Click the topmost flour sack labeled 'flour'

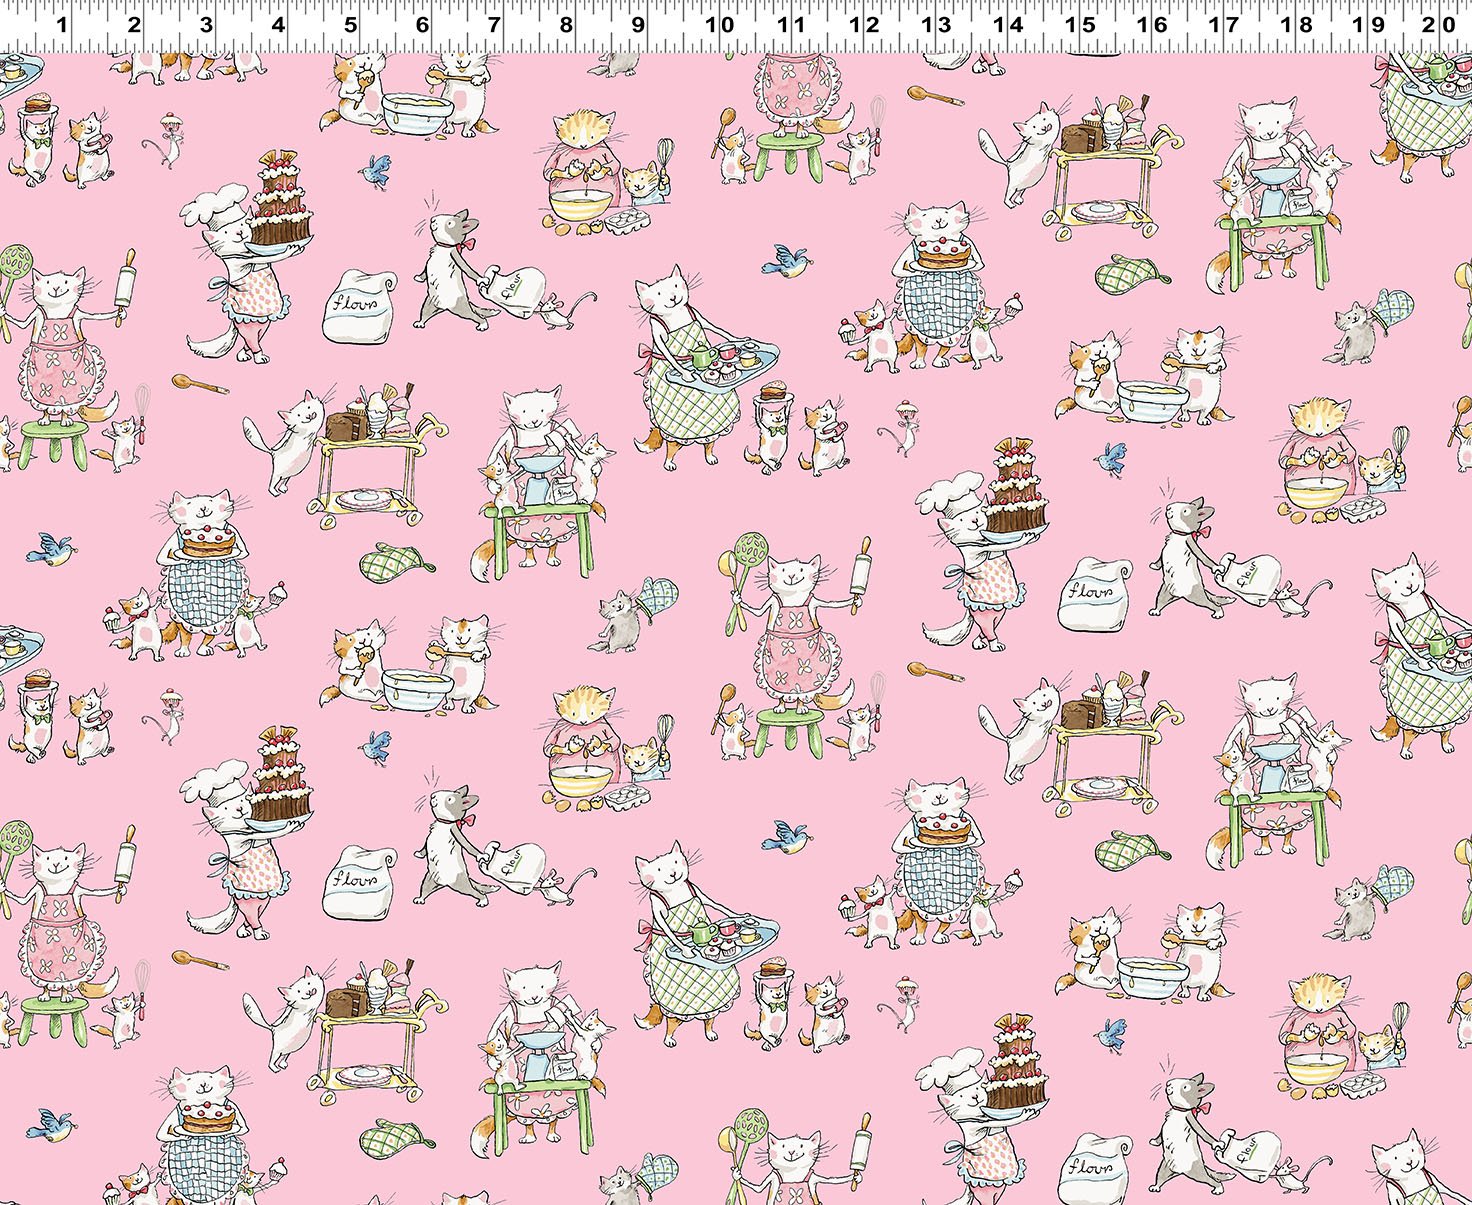click(360, 305)
